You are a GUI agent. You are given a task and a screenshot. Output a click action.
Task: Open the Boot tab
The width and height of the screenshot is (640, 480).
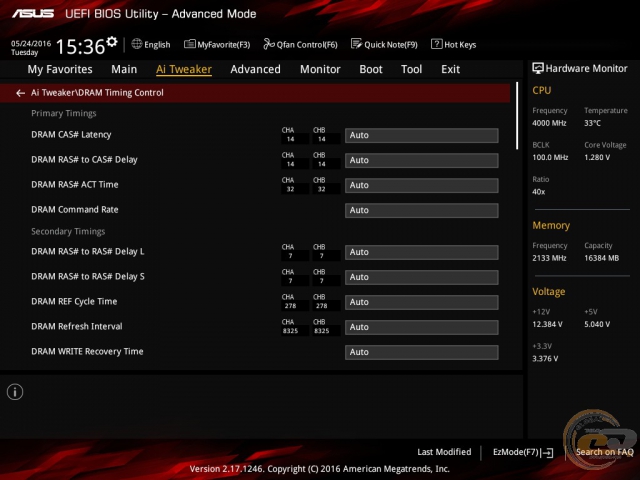point(371,69)
